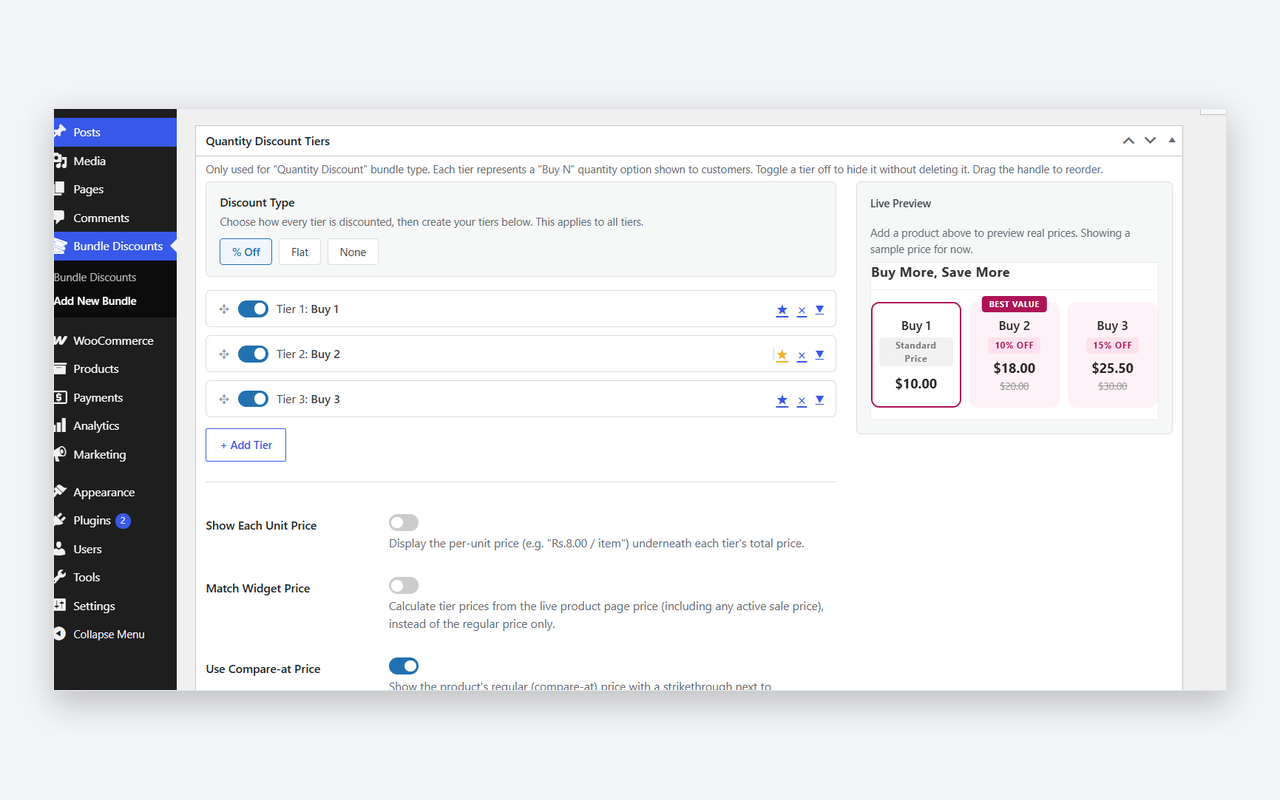
Task: Click drag handle of Tier 2
Action: (224, 355)
